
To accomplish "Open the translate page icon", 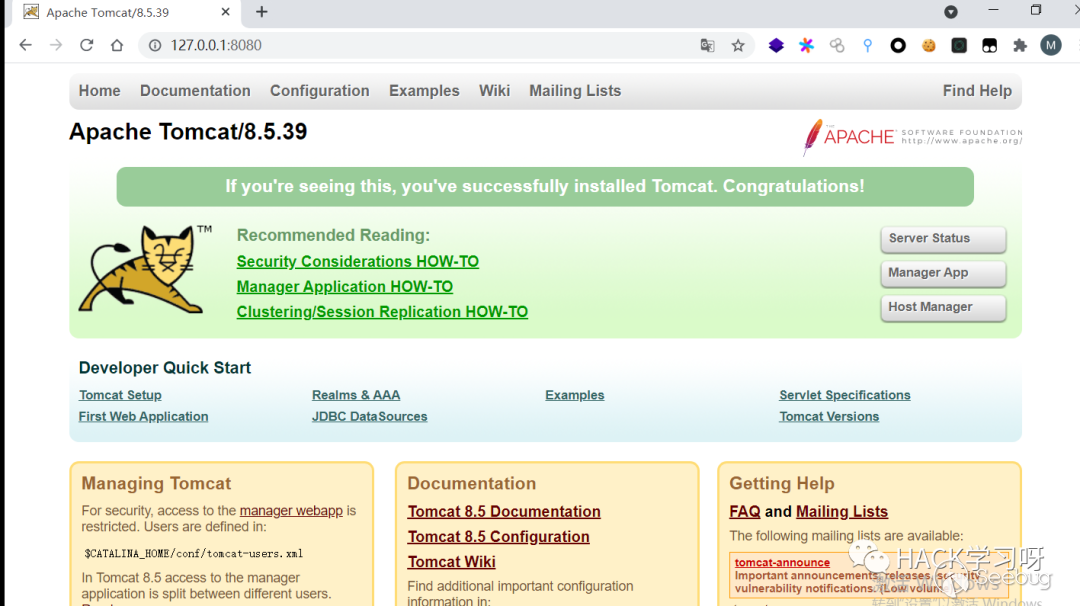I will tap(707, 45).
